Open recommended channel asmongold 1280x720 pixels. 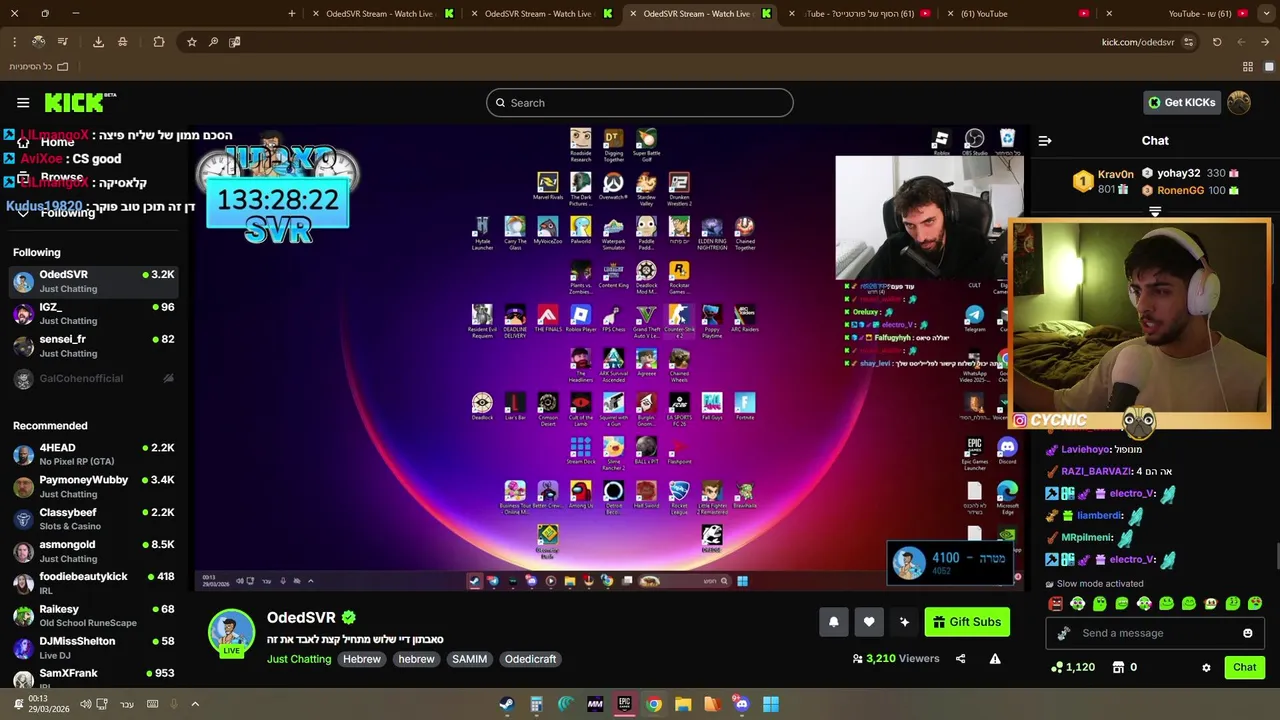pos(93,551)
